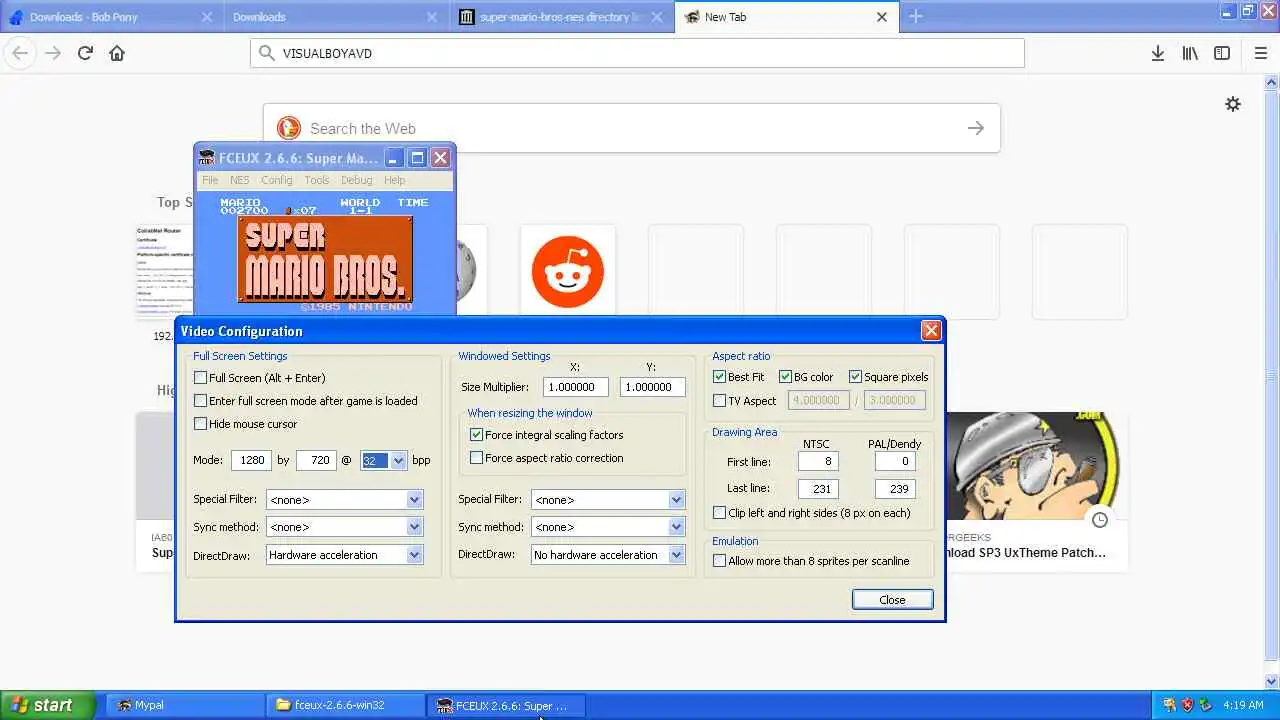Open the Debug menu in FCEUX

point(357,180)
